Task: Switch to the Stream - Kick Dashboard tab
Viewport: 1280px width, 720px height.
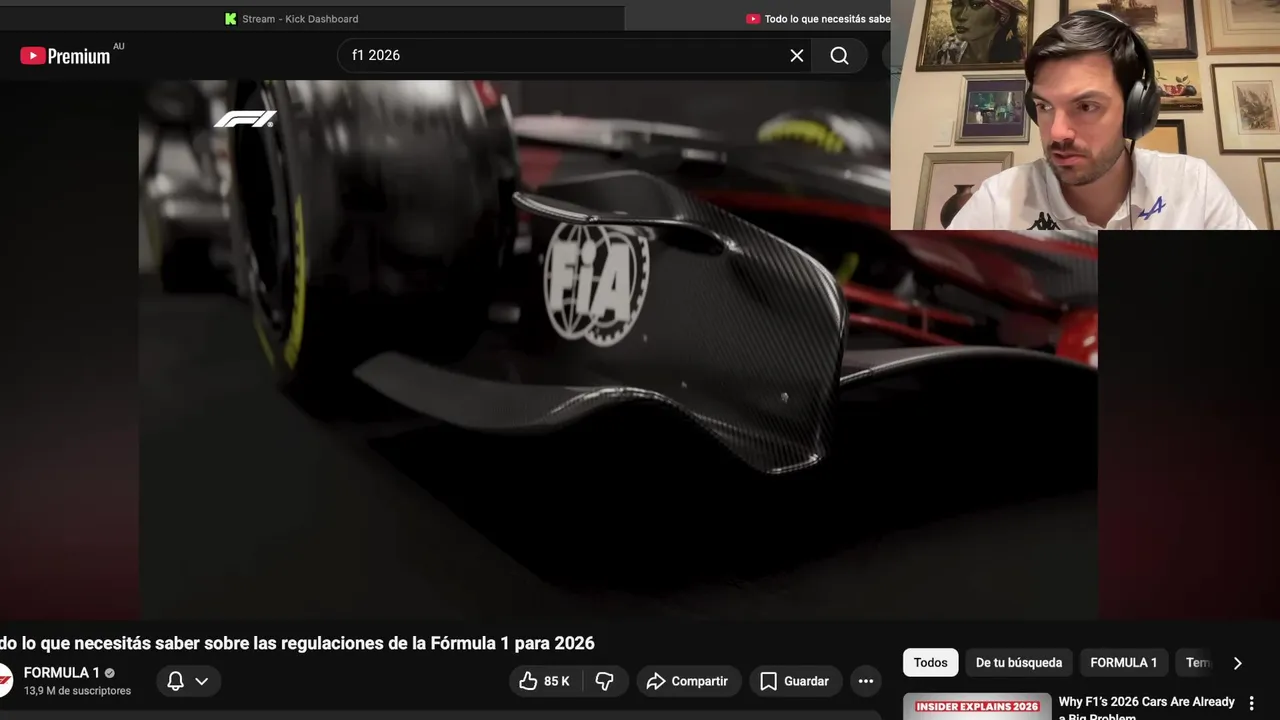Action: [x=300, y=19]
